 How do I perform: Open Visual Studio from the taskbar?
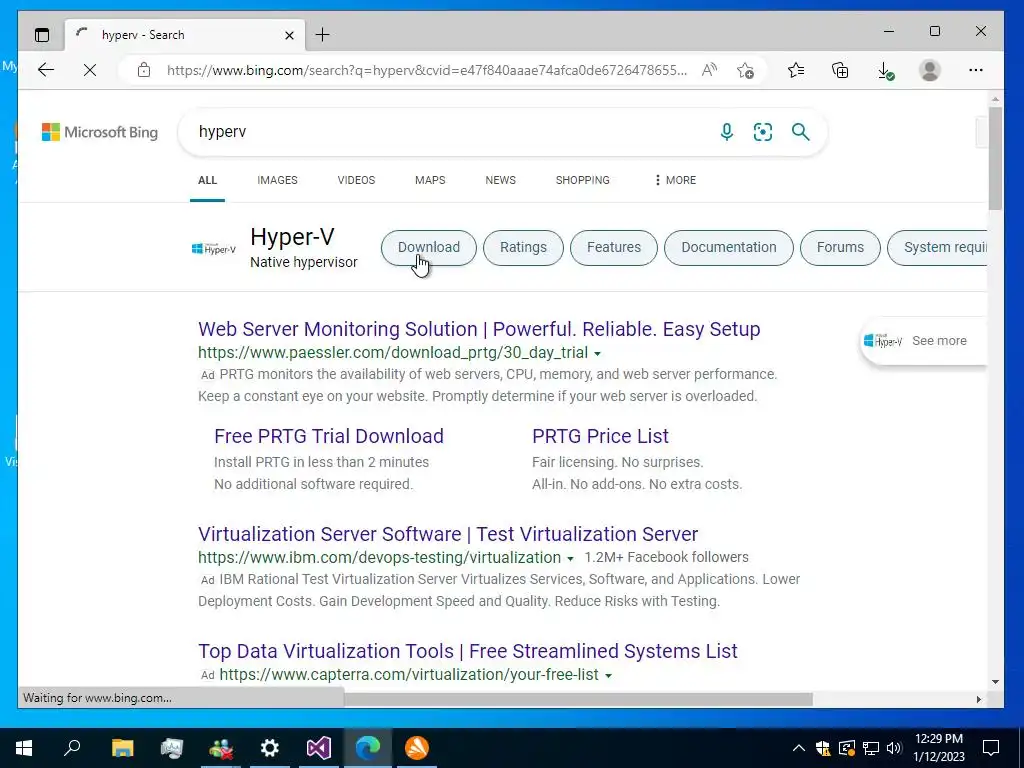[x=319, y=748]
